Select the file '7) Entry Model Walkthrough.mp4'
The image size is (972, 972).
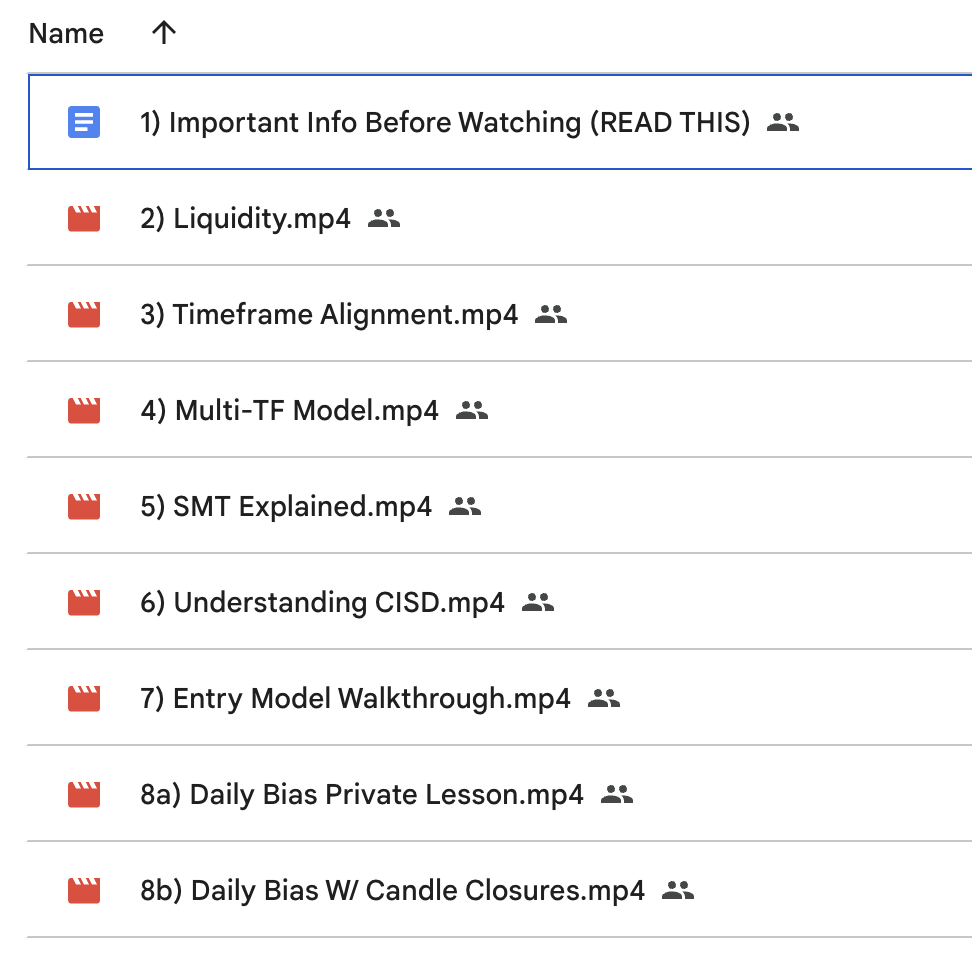[x=355, y=699]
